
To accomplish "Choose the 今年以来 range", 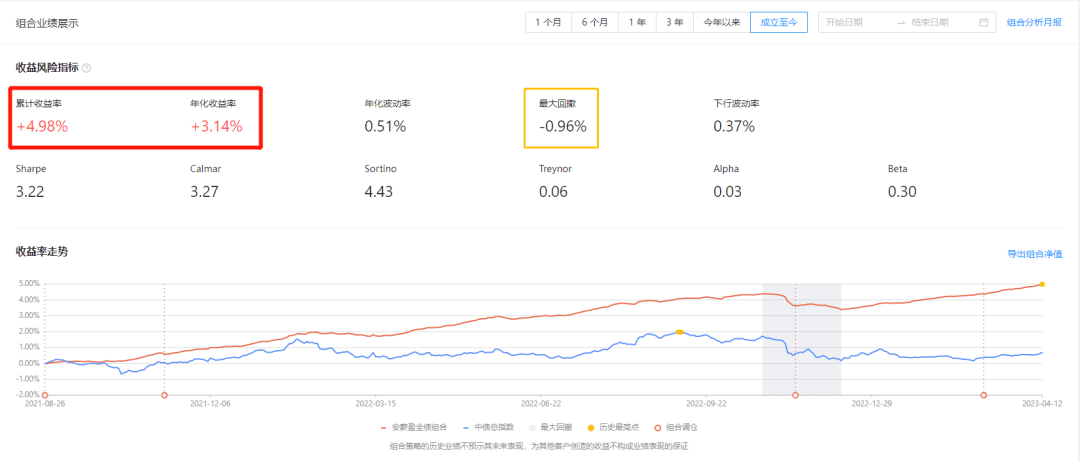I will [x=720, y=22].
